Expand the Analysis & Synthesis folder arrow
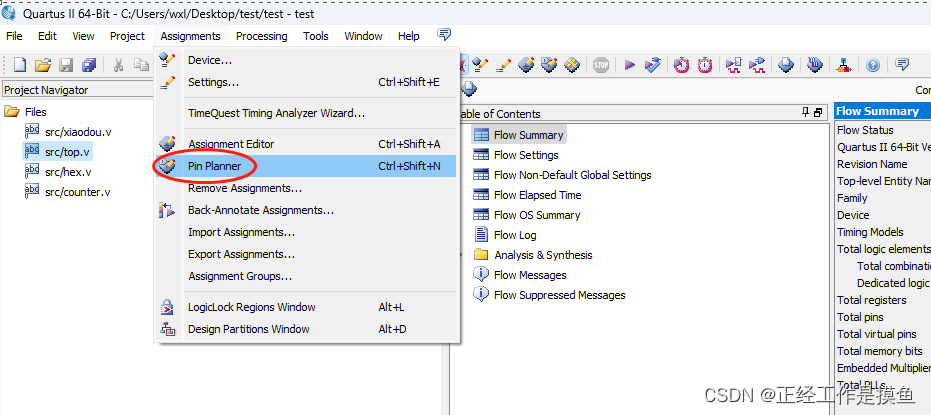 pyautogui.click(x=463, y=255)
